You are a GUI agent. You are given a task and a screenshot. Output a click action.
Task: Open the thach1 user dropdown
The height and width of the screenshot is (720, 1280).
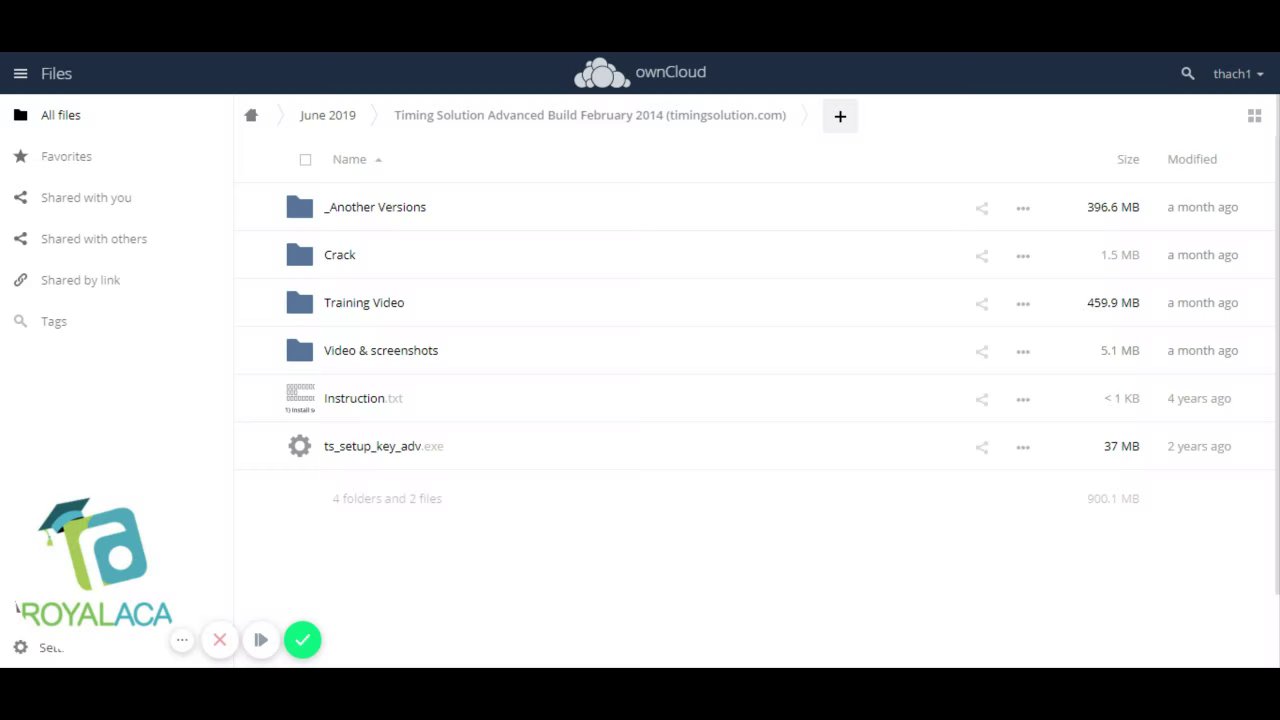click(1238, 74)
